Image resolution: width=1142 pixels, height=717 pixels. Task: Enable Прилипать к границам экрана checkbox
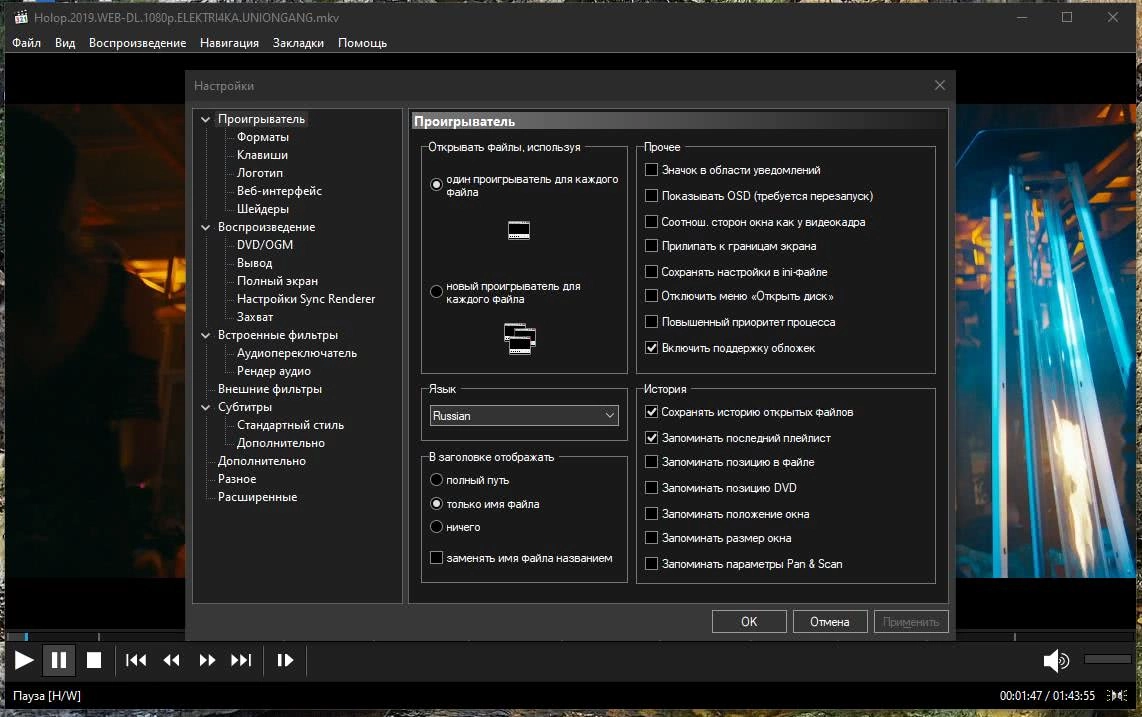652,246
